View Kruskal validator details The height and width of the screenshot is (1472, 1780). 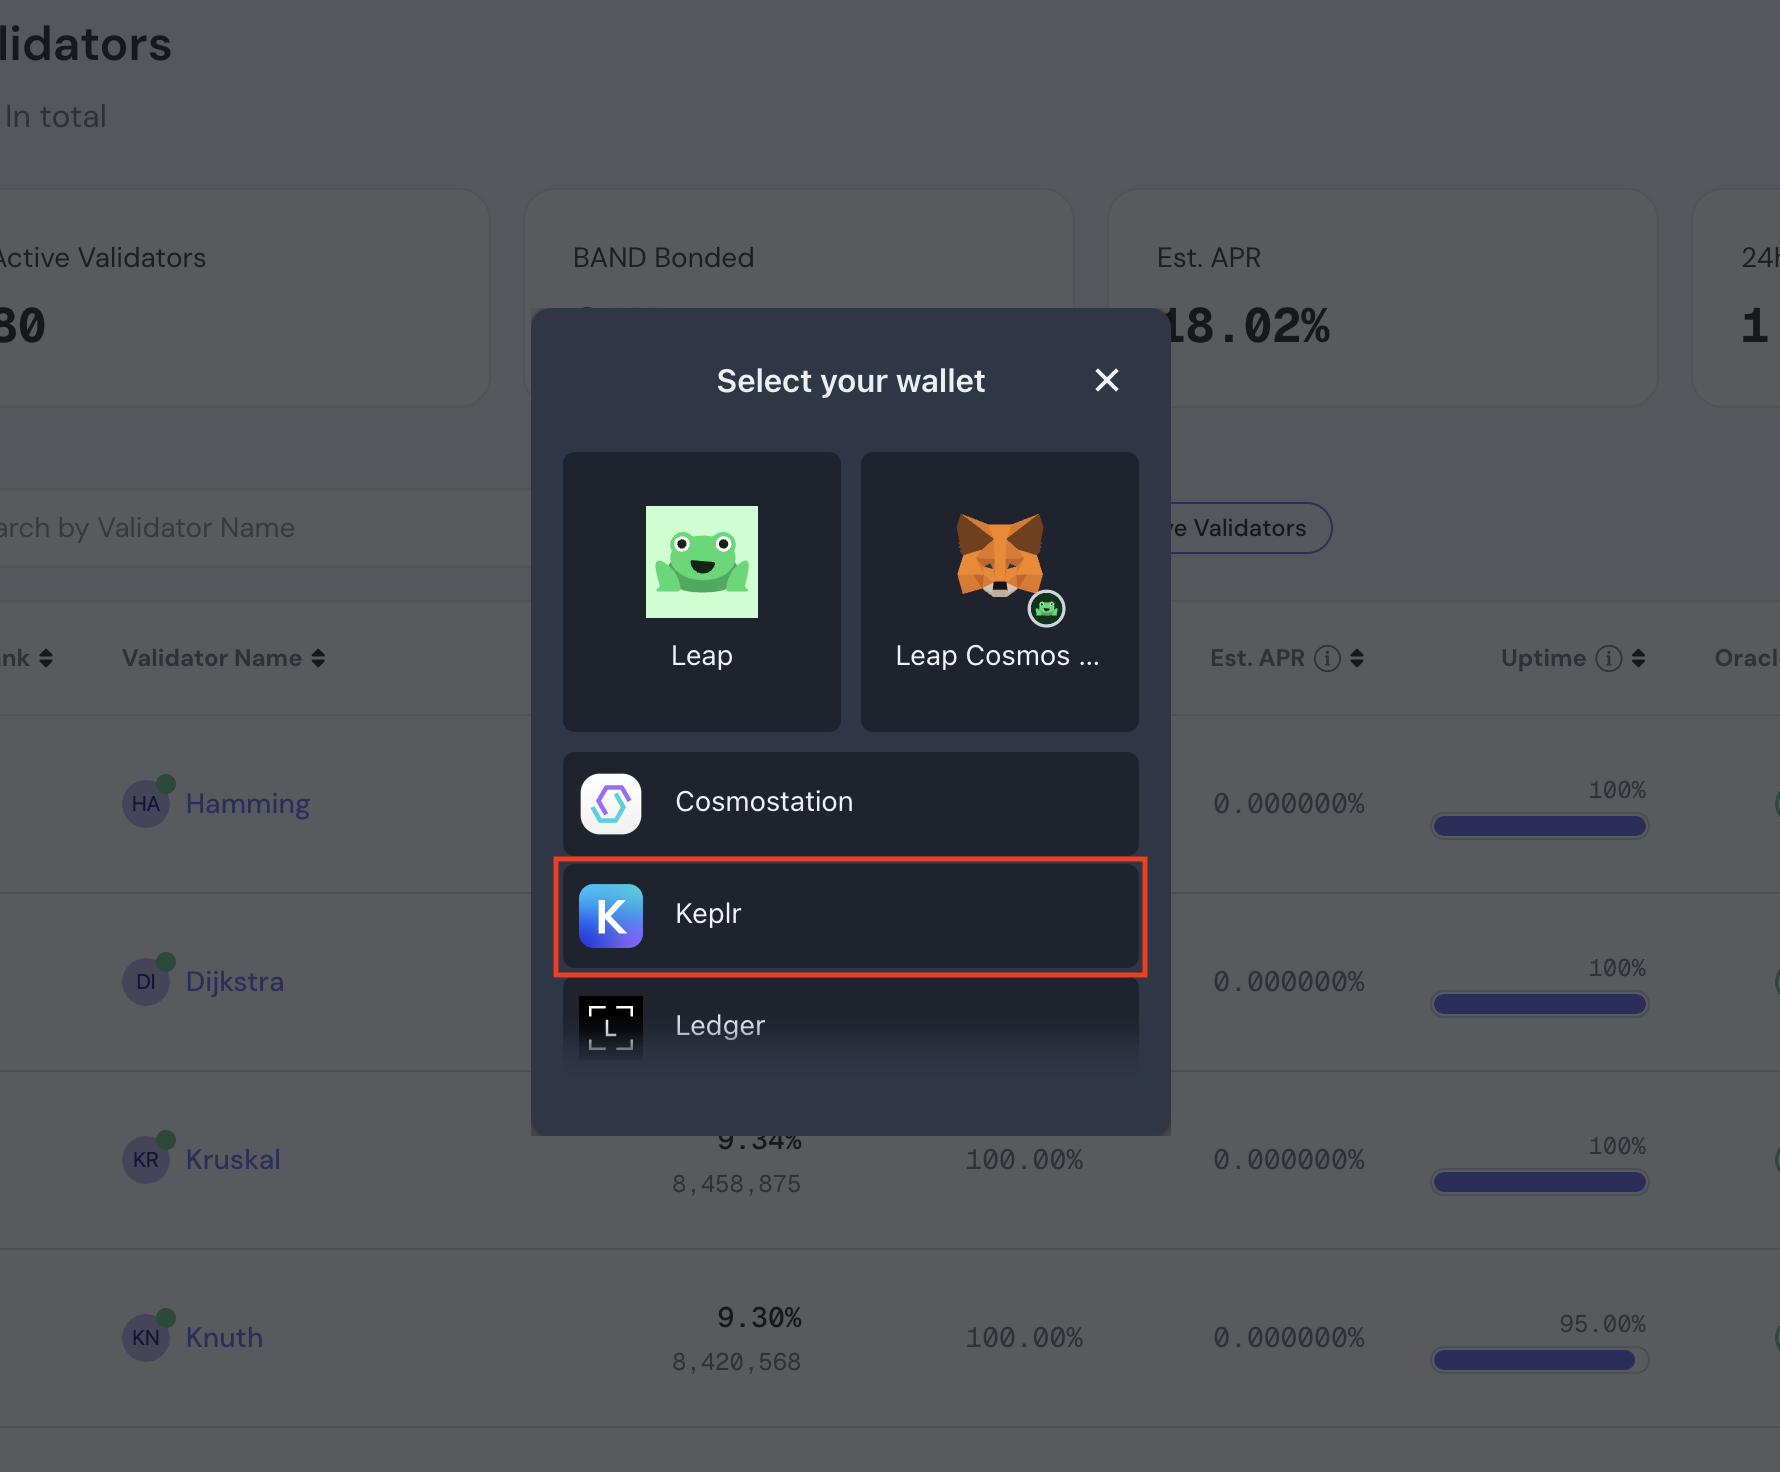point(232,1159)
